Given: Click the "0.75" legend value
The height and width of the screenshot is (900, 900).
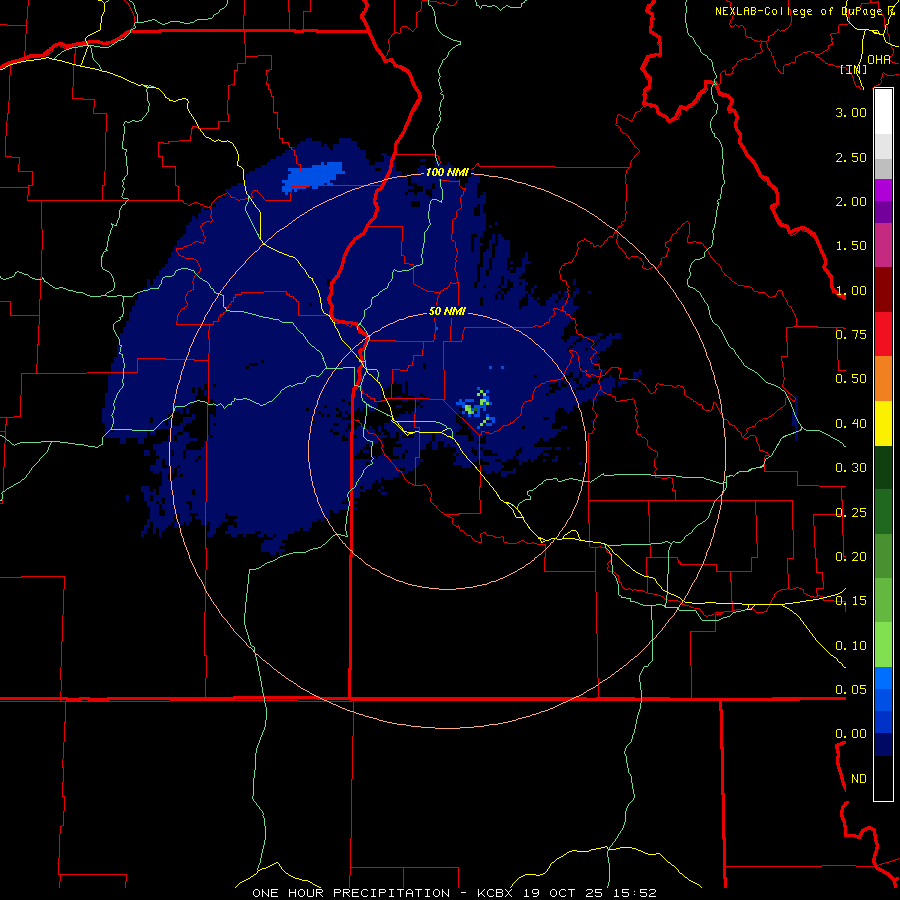Looking at the screenshot, I should 851,335.
